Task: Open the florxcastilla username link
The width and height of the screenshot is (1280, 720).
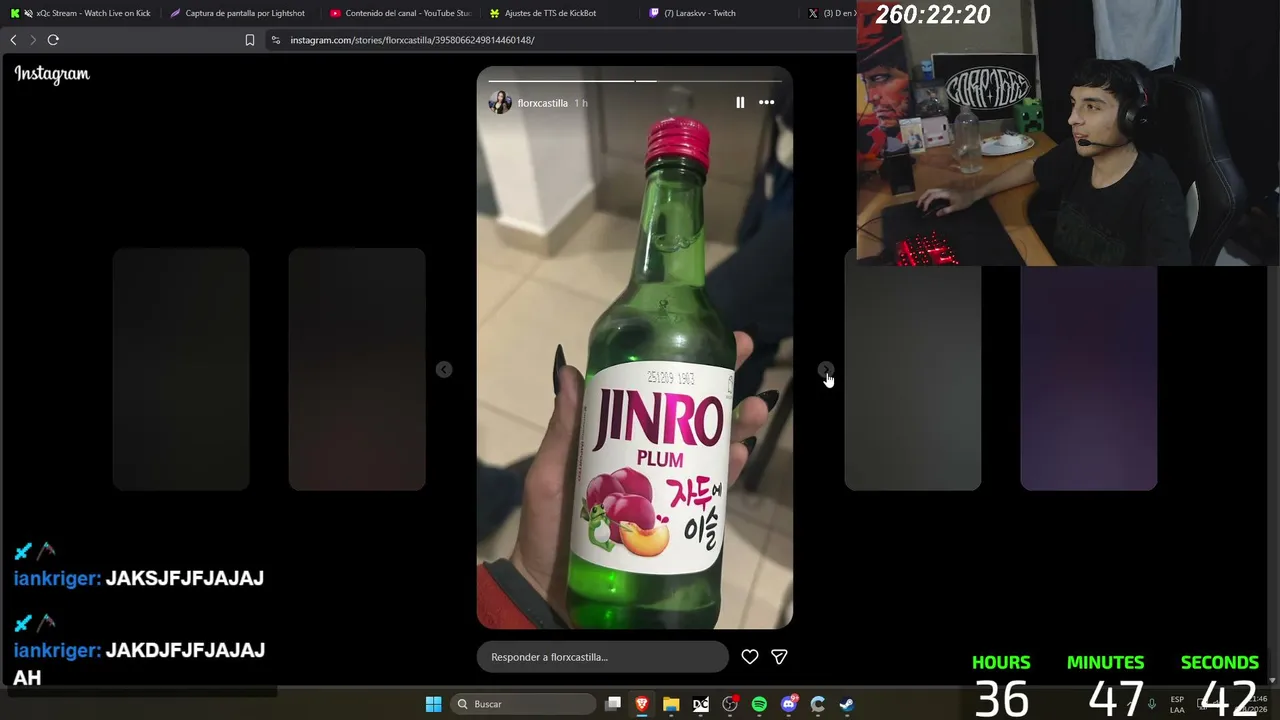Action: coord(543,103)
